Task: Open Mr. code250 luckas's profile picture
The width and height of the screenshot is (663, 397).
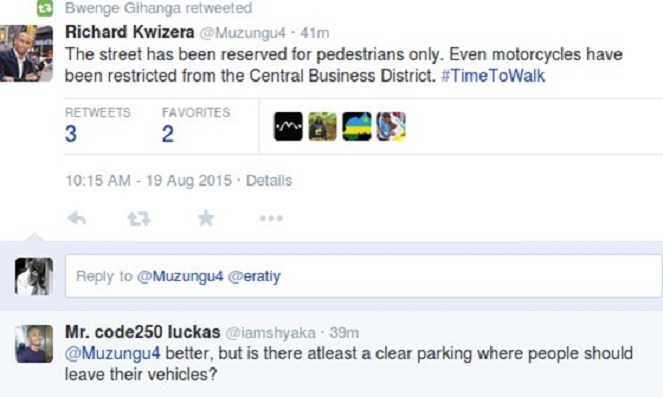Action: [x=34, y=344]
